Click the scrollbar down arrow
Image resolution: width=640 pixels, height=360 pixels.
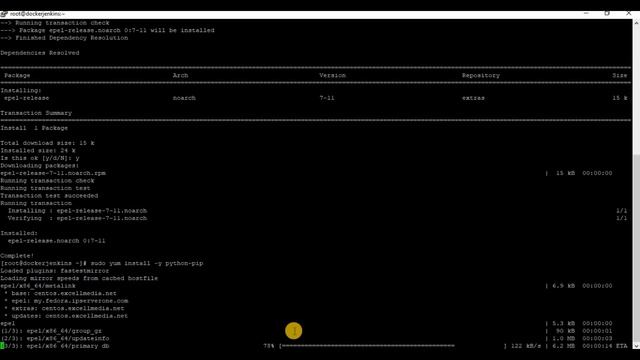(x=636, y=346)
